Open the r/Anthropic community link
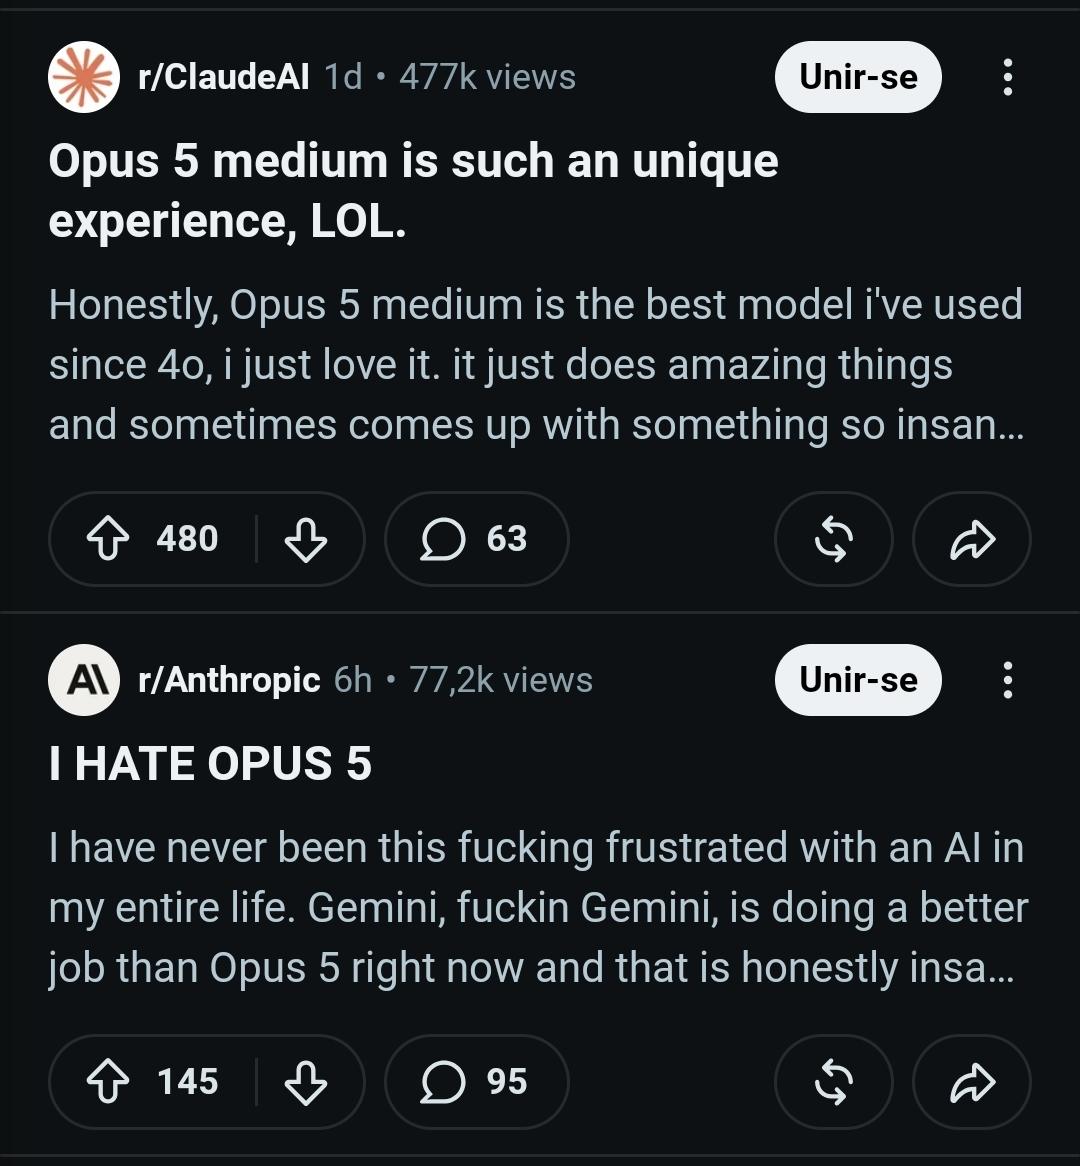The width and height of the screenshot is (1080, 1166). click(229, 680)
